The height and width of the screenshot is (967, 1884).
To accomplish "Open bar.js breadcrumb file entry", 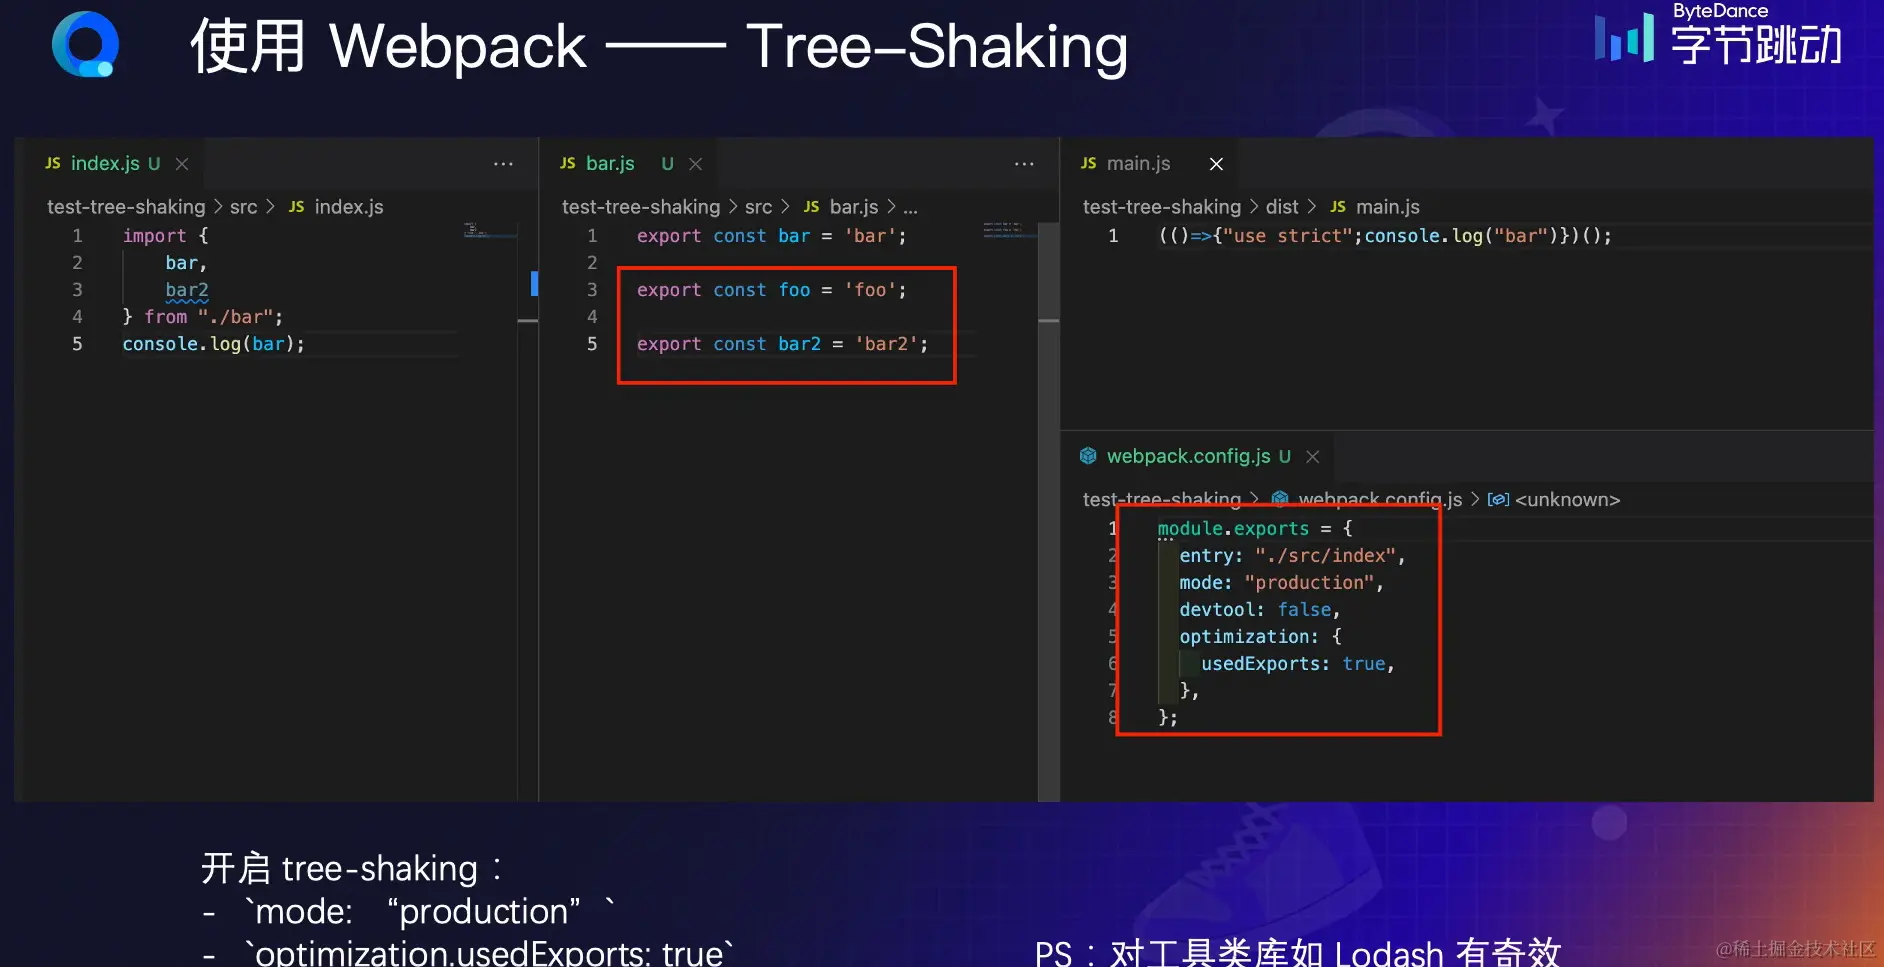I will (x=854, y=207).
